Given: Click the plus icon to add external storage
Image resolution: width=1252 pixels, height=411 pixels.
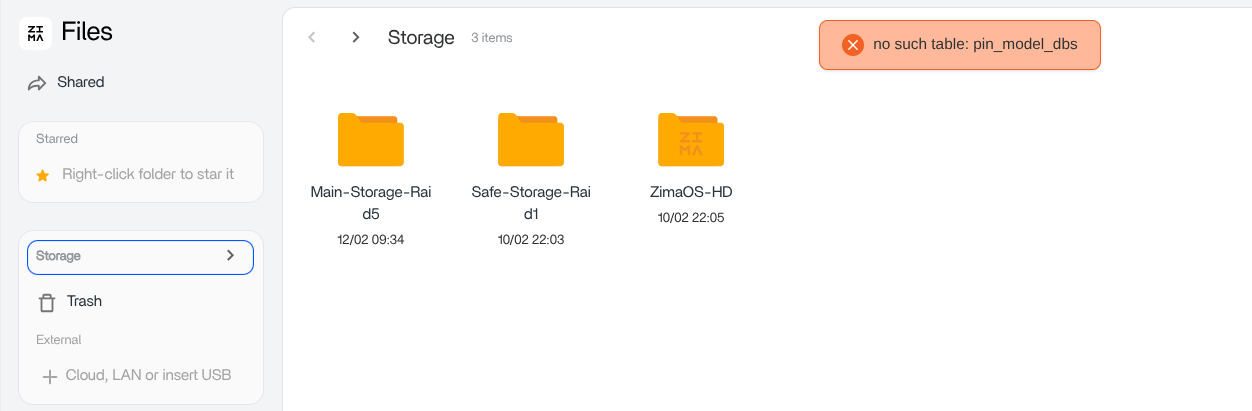Looking at the screenshot, I should [48, 376].
